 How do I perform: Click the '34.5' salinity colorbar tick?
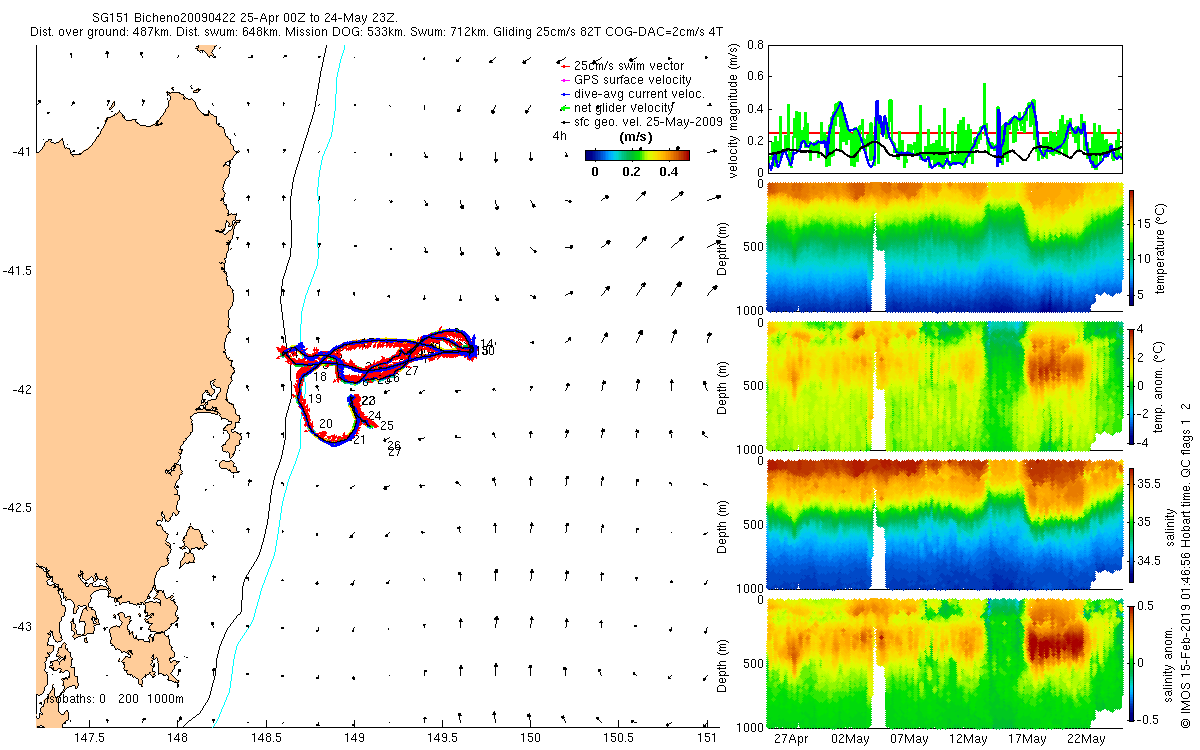point(1149,562)
